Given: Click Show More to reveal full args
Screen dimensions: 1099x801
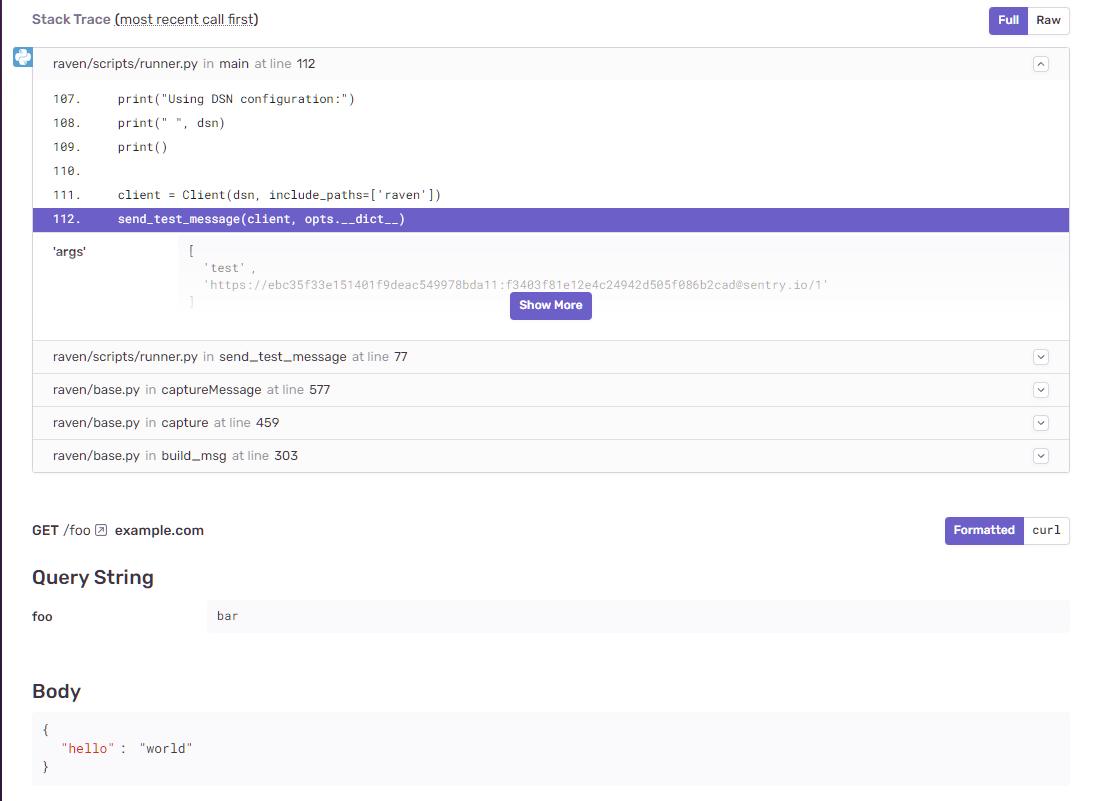Looking at the screenshot, I should click(550, 306).
